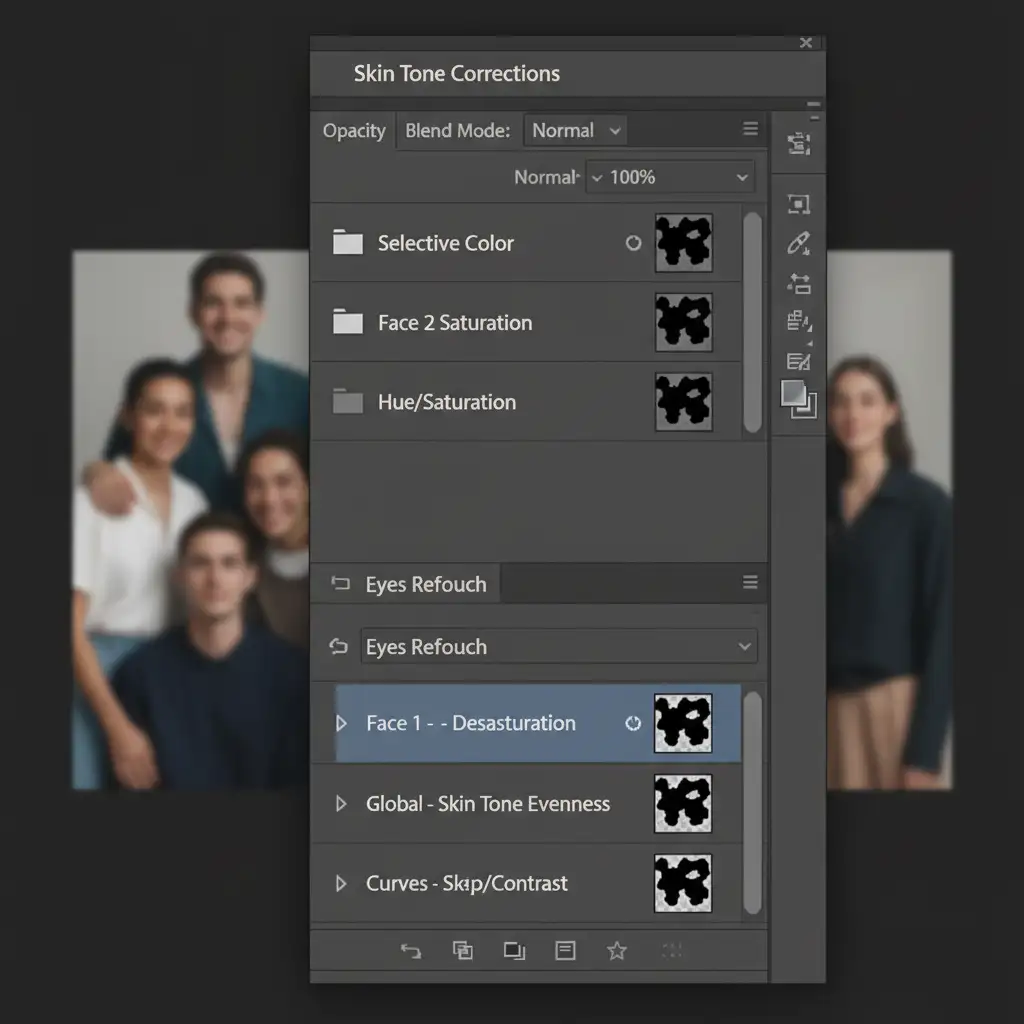Click the eyedropper tool in the side toolbar

coord(798,243)
